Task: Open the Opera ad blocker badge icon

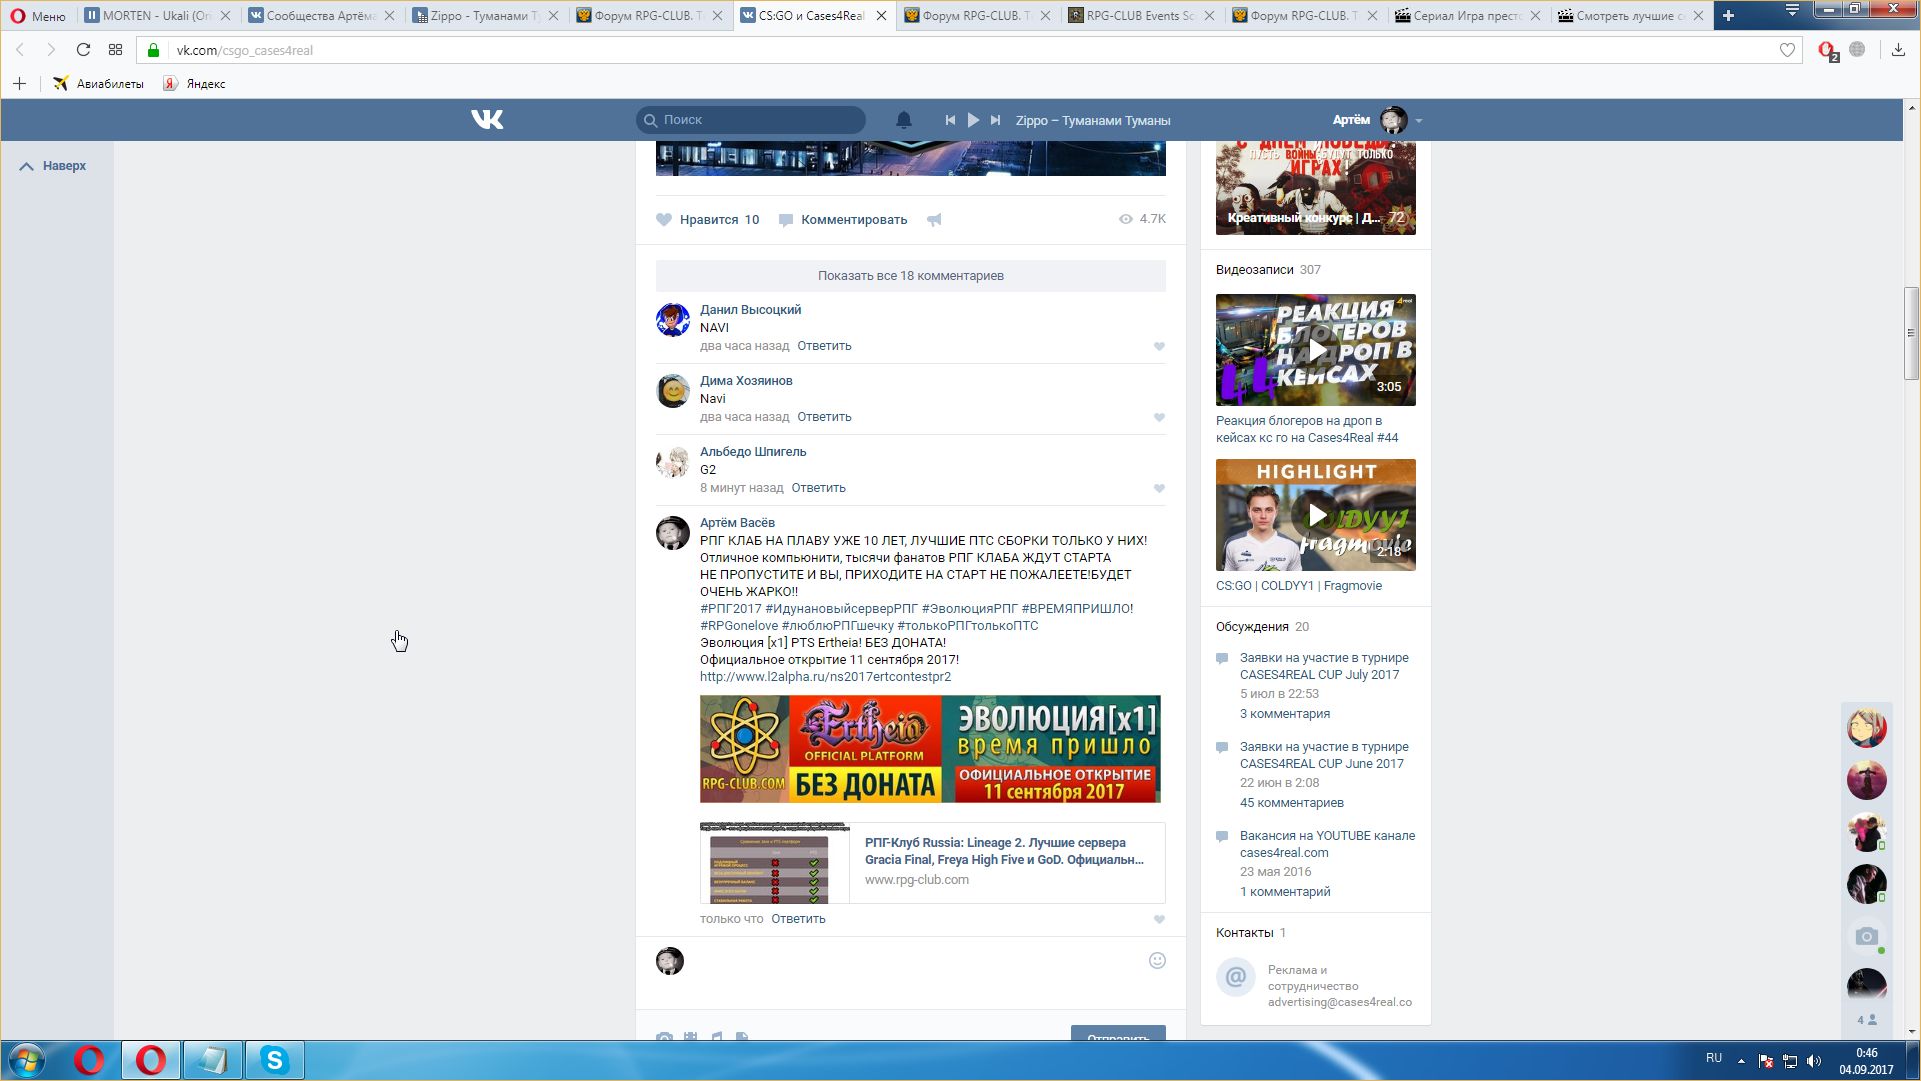Action: [x=1827, y=51]
